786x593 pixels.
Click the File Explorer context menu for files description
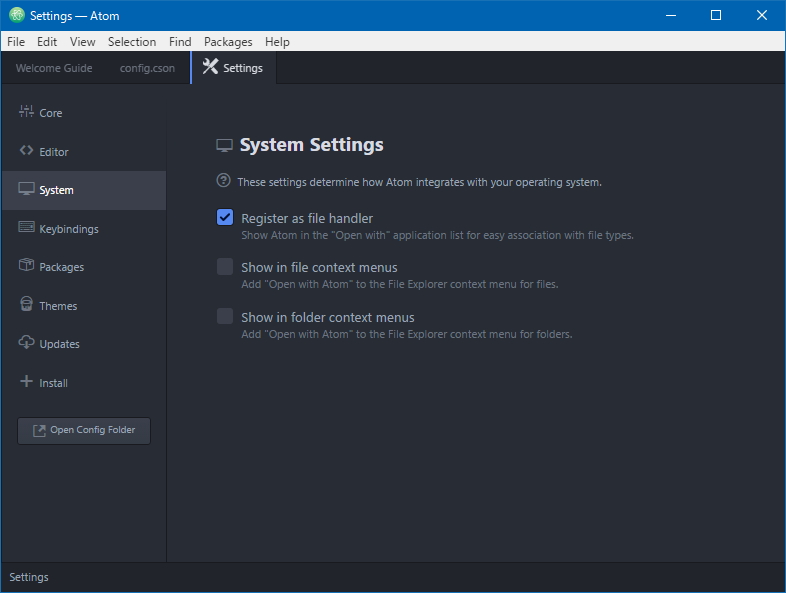click(400, 284)
